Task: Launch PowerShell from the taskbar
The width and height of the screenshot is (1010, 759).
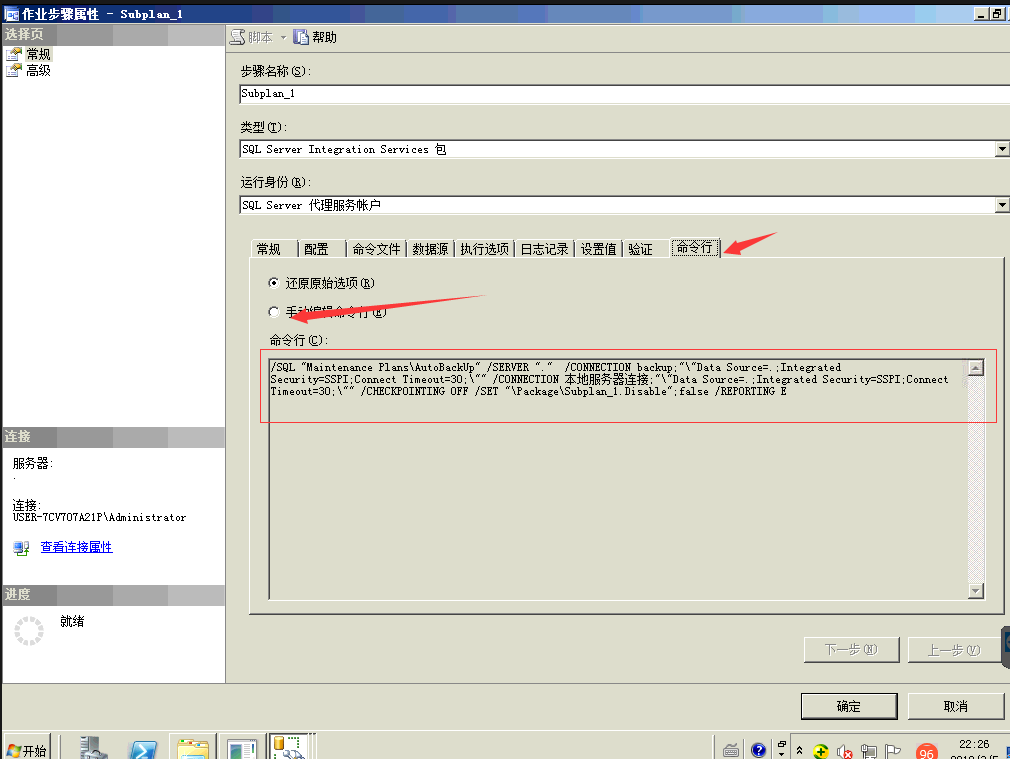Action: (142, 749)
